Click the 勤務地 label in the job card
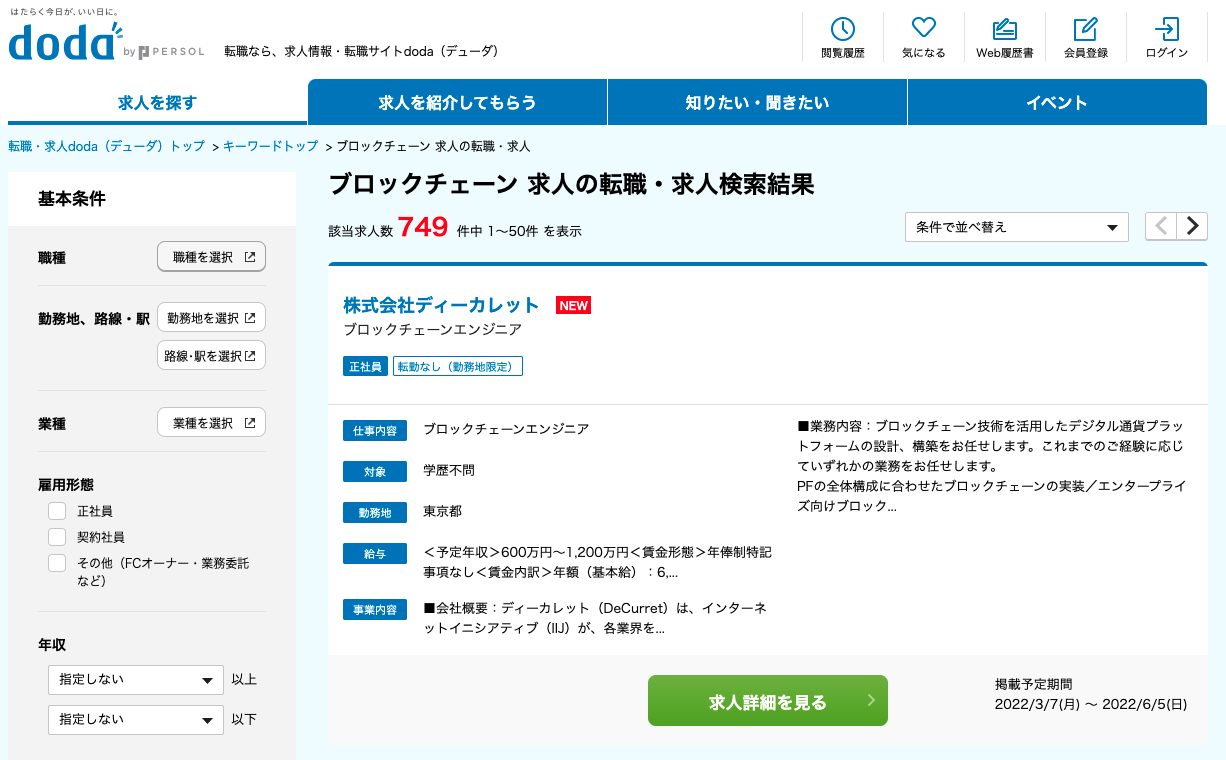The height and width of the screenshot is (760, 1226). click(x=375, y=513)
